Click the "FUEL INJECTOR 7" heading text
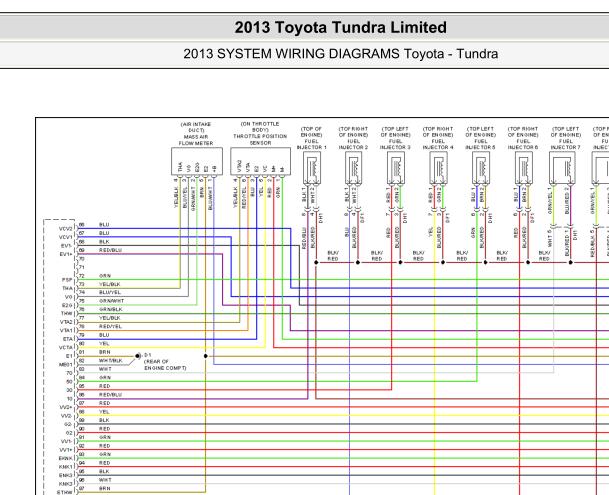The width and height of the screenshot is (609, 495). coord(566,145)
